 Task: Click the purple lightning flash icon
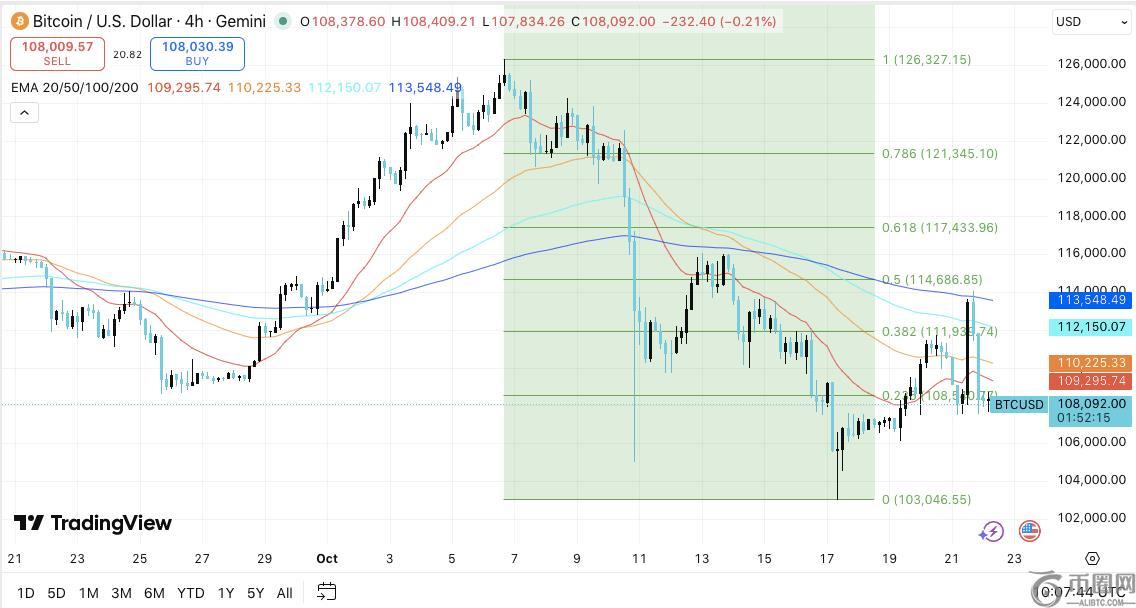pyautogui.click(x=991, y=531)
